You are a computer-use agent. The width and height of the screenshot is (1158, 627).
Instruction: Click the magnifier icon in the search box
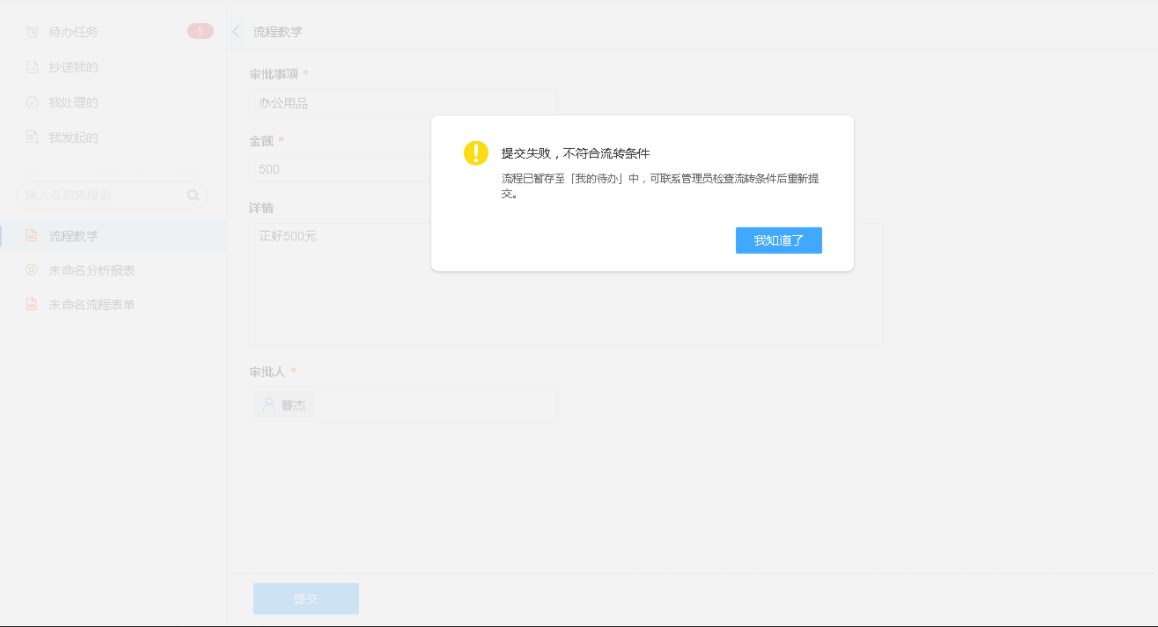click(x=193, y=195)
